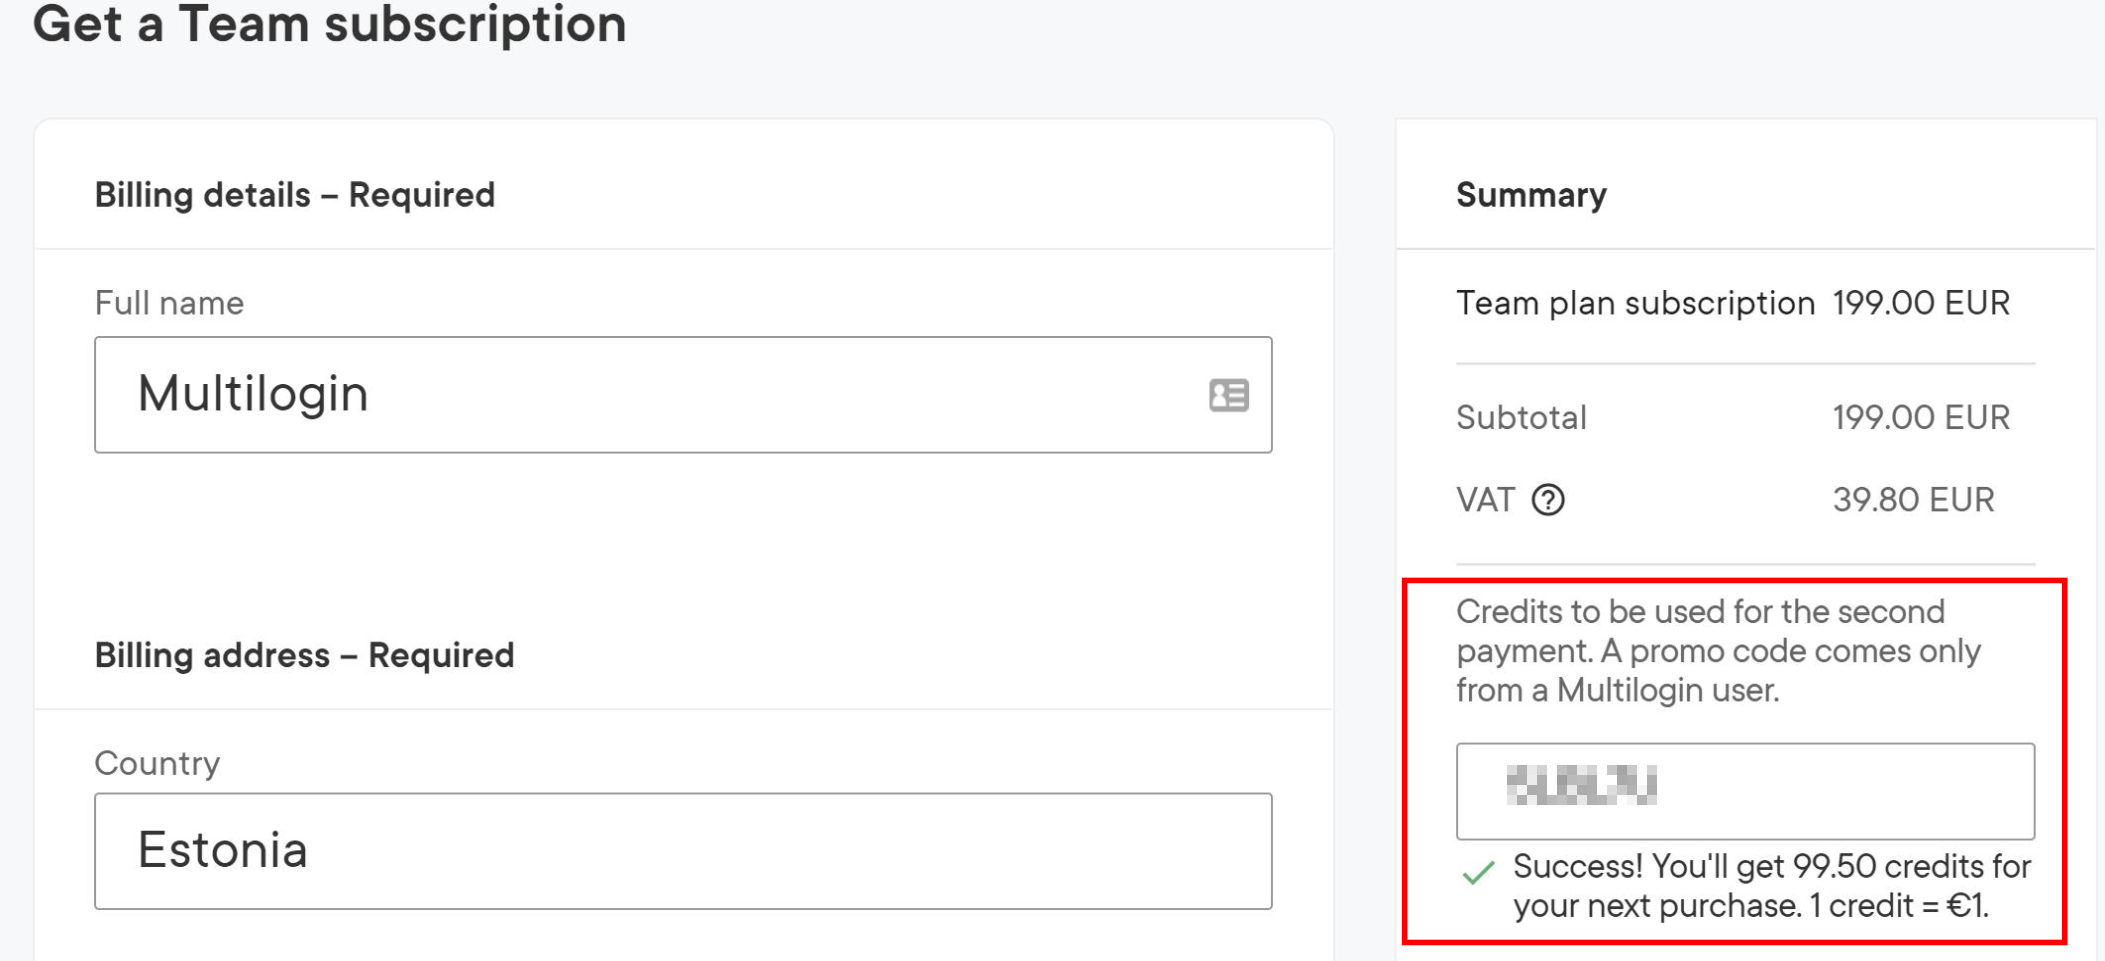Click the green success checkmark icon
Image resolution: width=2105 pixels, height=961 pixels.
click(x=1478, y=873)
